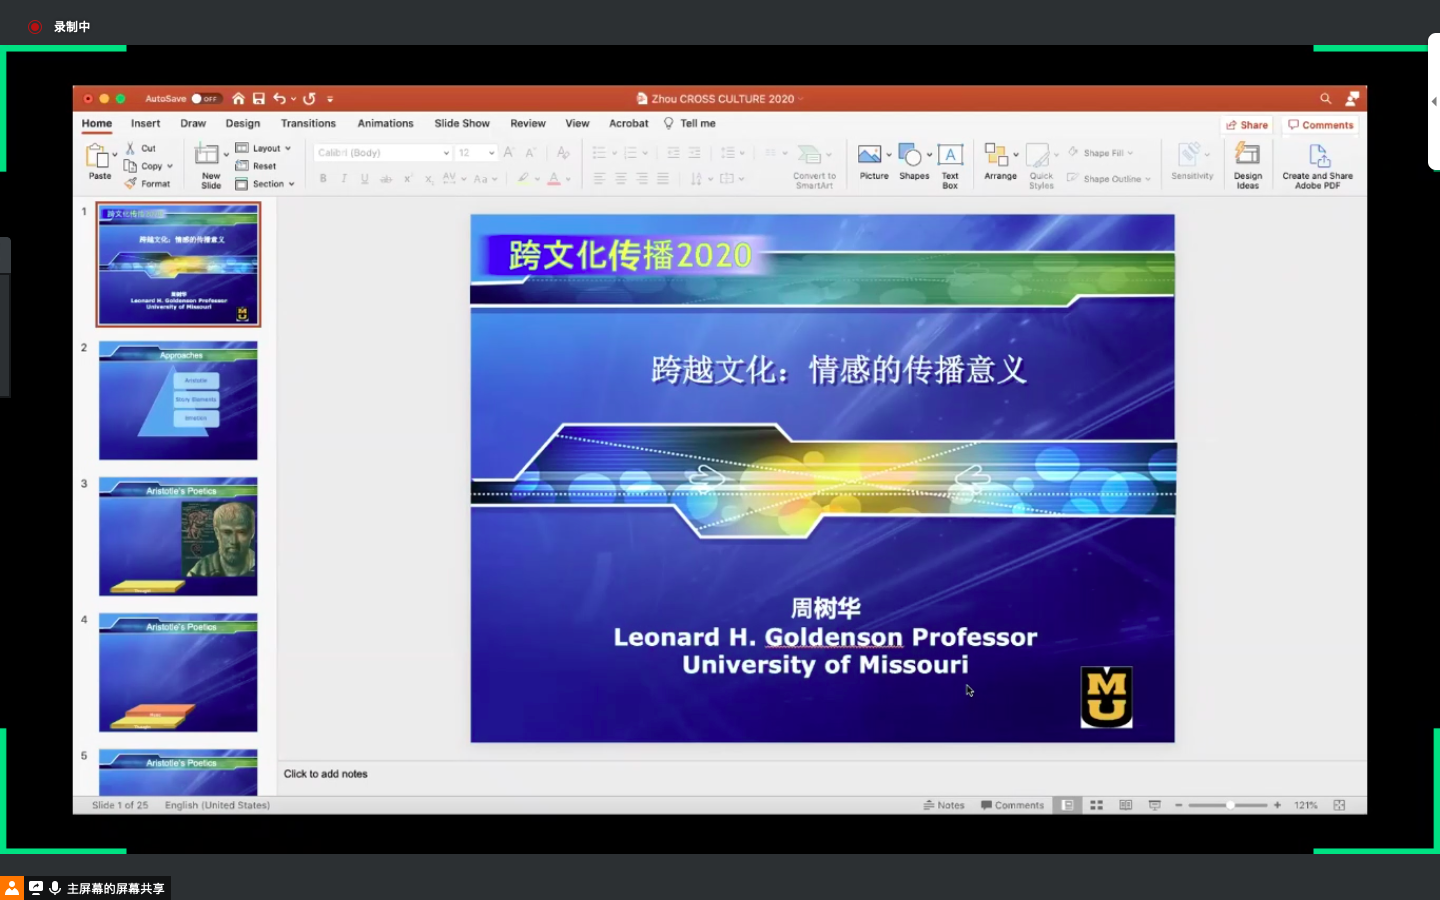1440x900 pixels.
Task: Click the Save icon in title bar
Action: pos(259,99)
